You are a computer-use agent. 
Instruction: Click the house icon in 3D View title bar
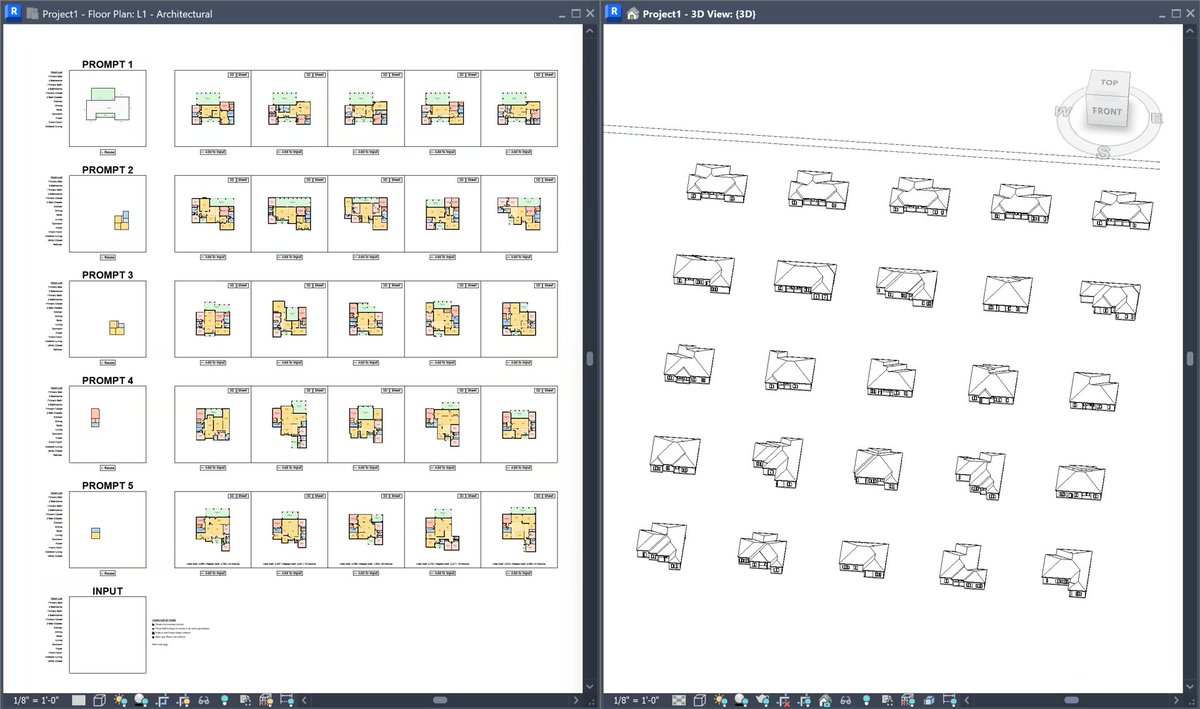click(632, 14)
